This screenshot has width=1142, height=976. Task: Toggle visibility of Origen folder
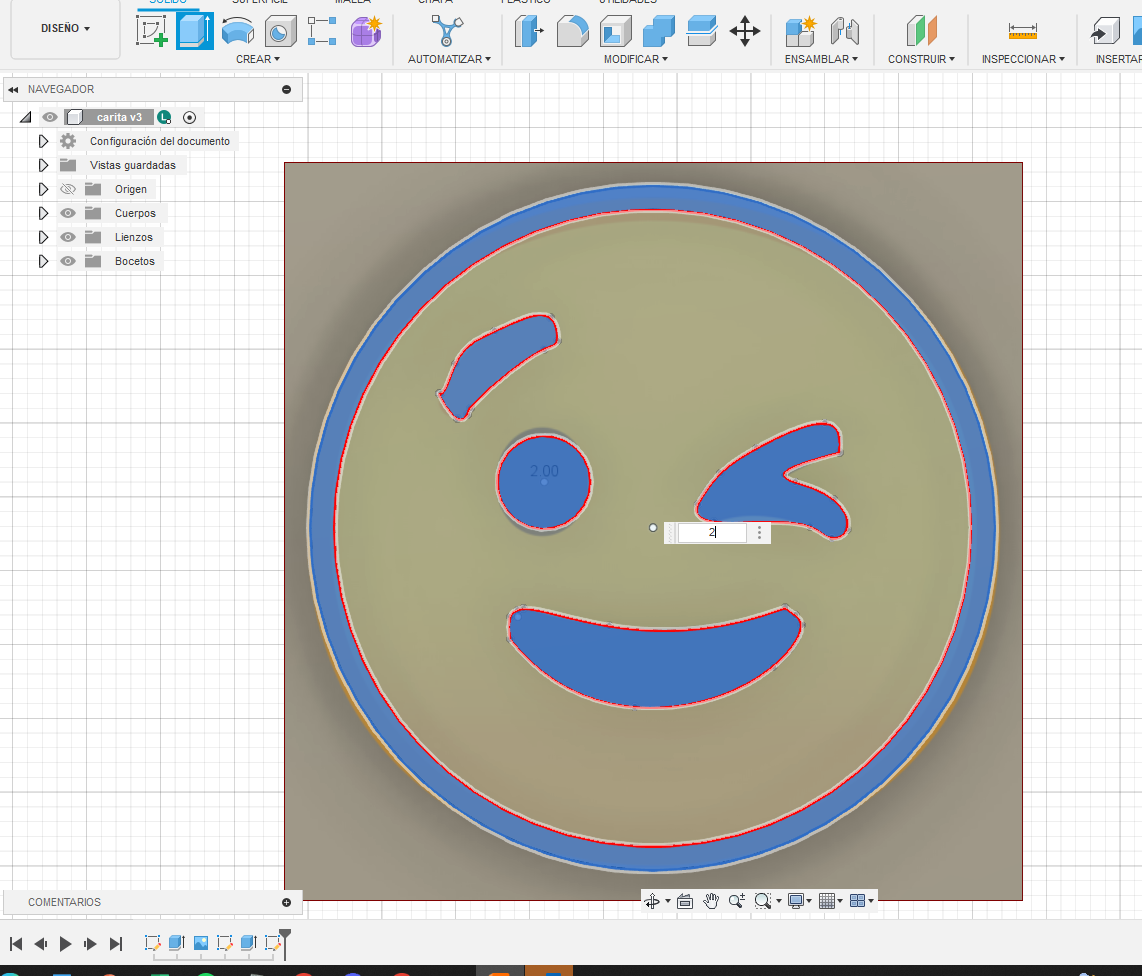pos(68,189)
